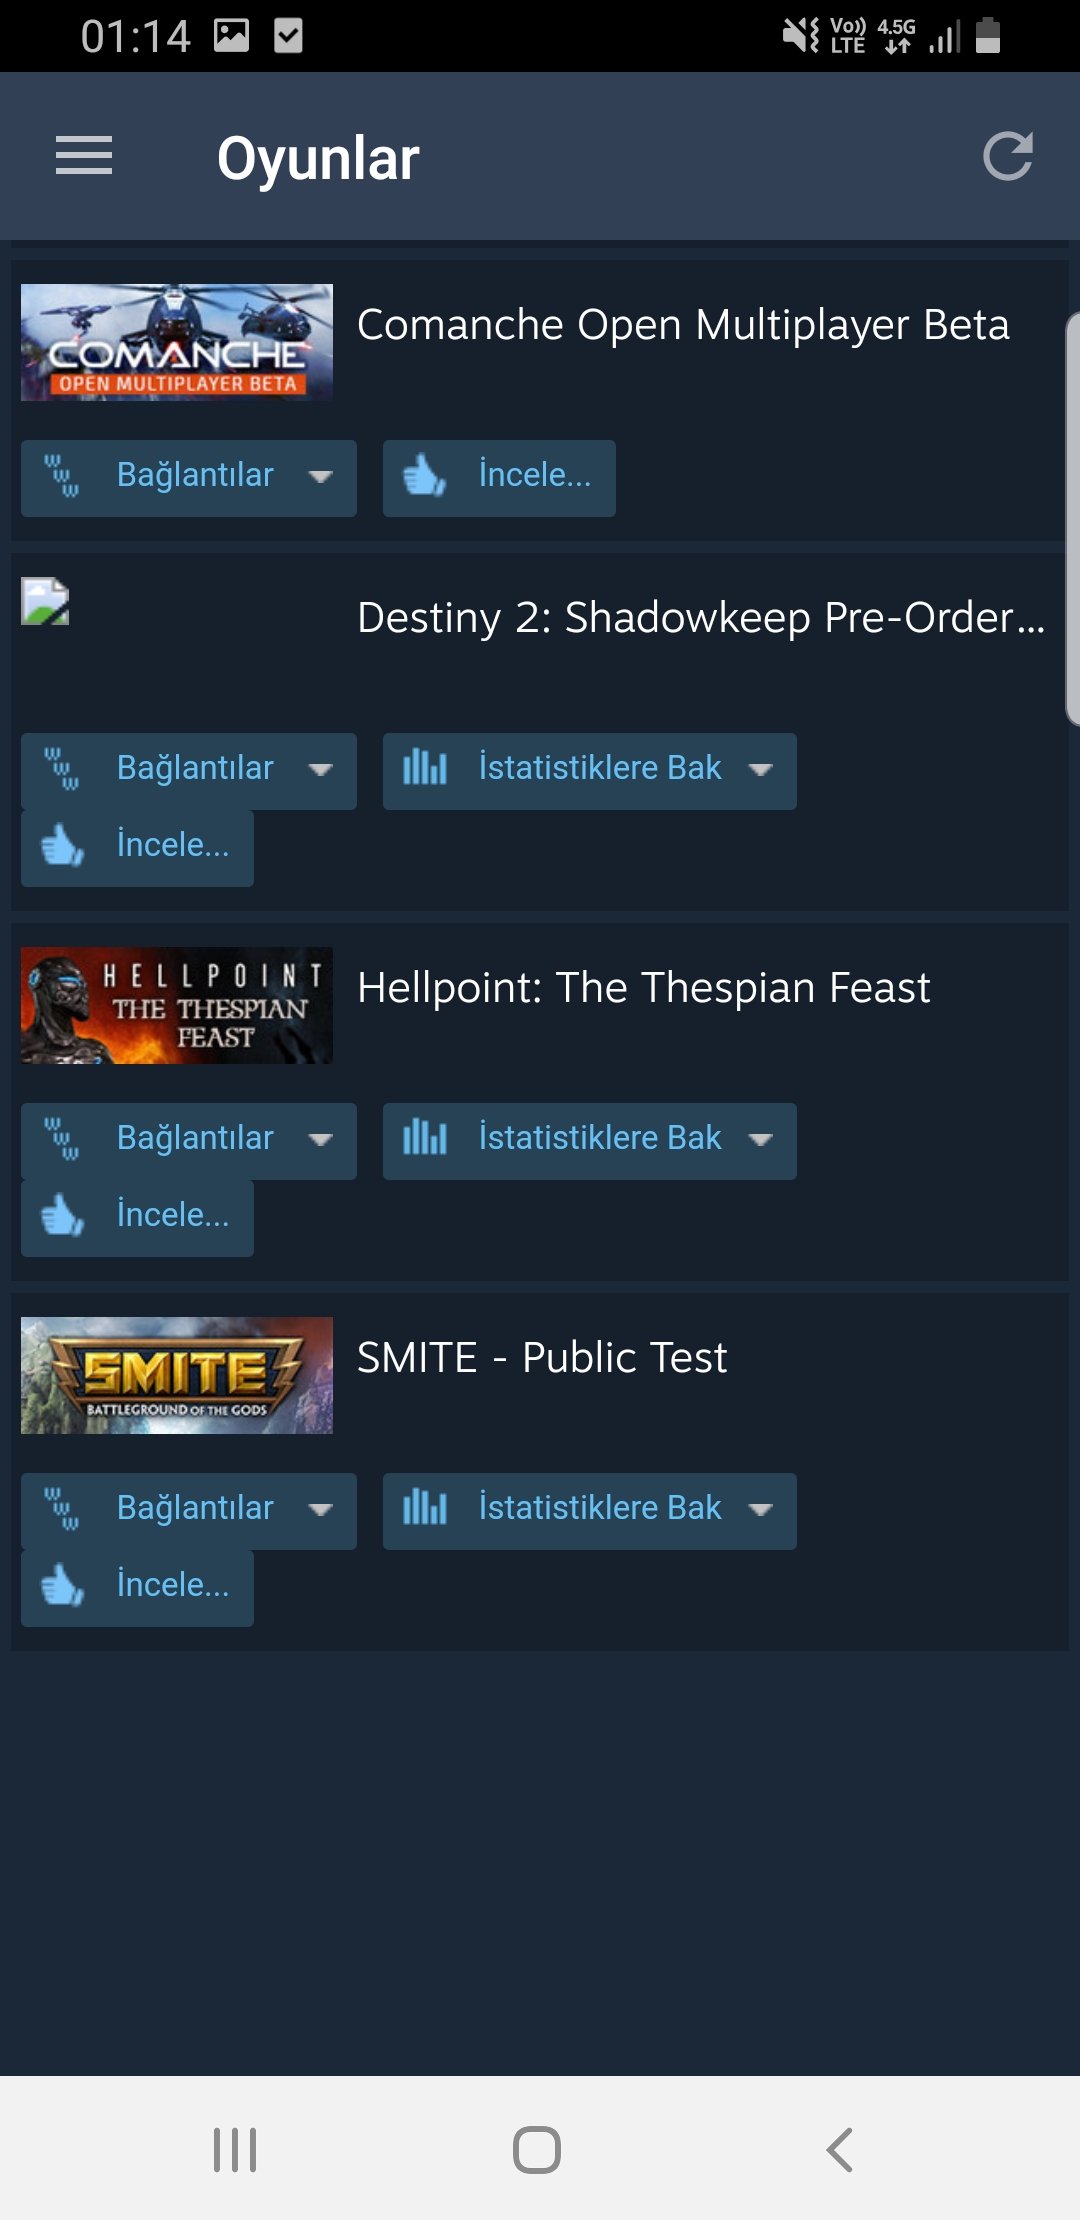Viewport: 1080px width, 2220px height.
Task: Click broken image icon for Destiny 2
Action: [45, 602]
